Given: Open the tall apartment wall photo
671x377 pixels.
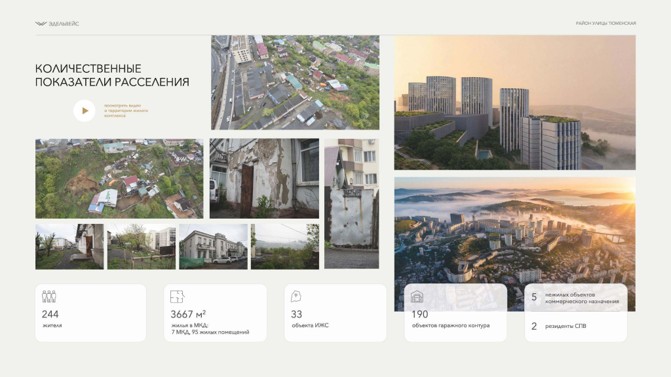Looking at the screenshot, I should 351,204.
